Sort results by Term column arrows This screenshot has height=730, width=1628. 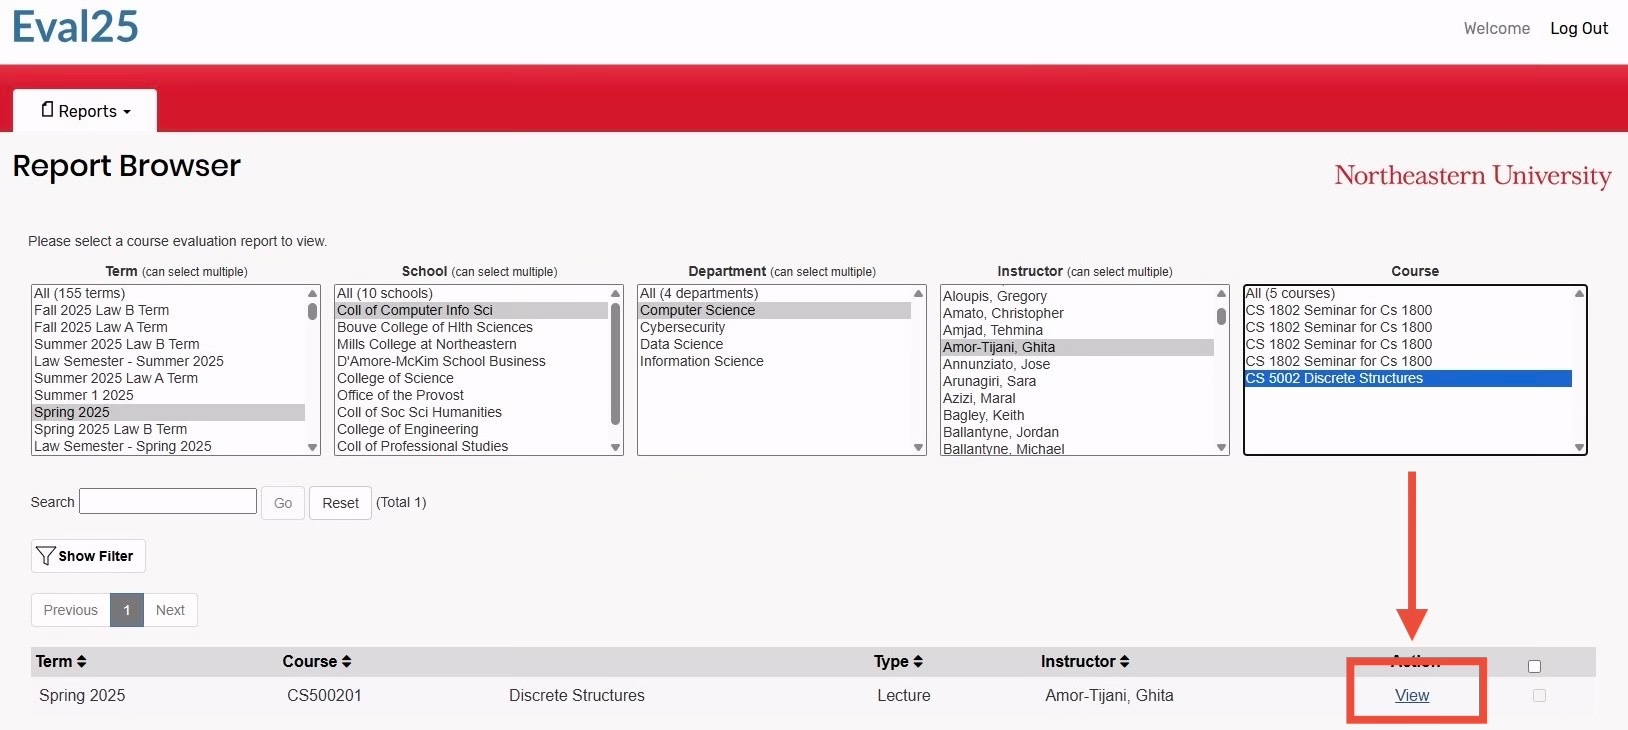click(x=81, y=661)
